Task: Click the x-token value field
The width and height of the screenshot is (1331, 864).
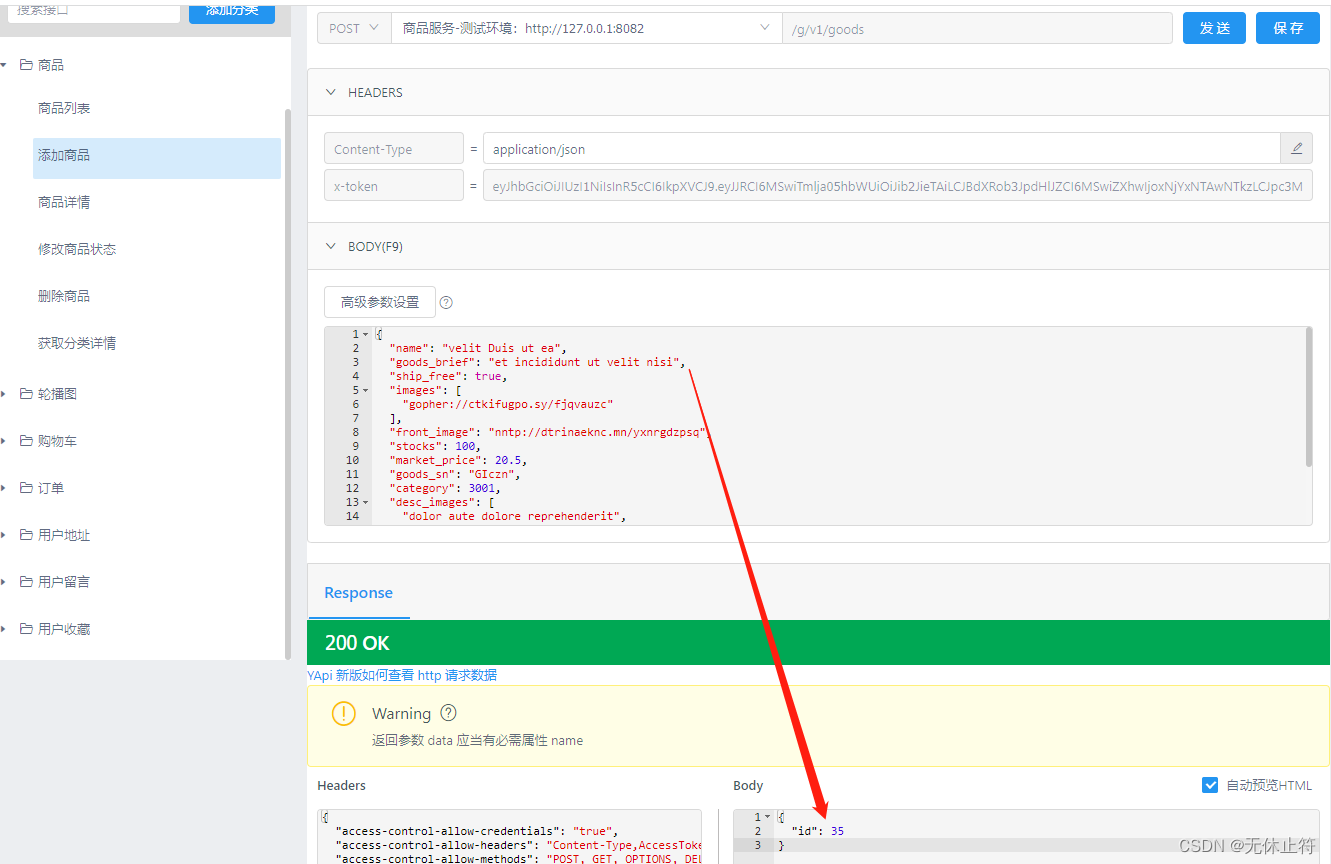Action: (897, 185)
